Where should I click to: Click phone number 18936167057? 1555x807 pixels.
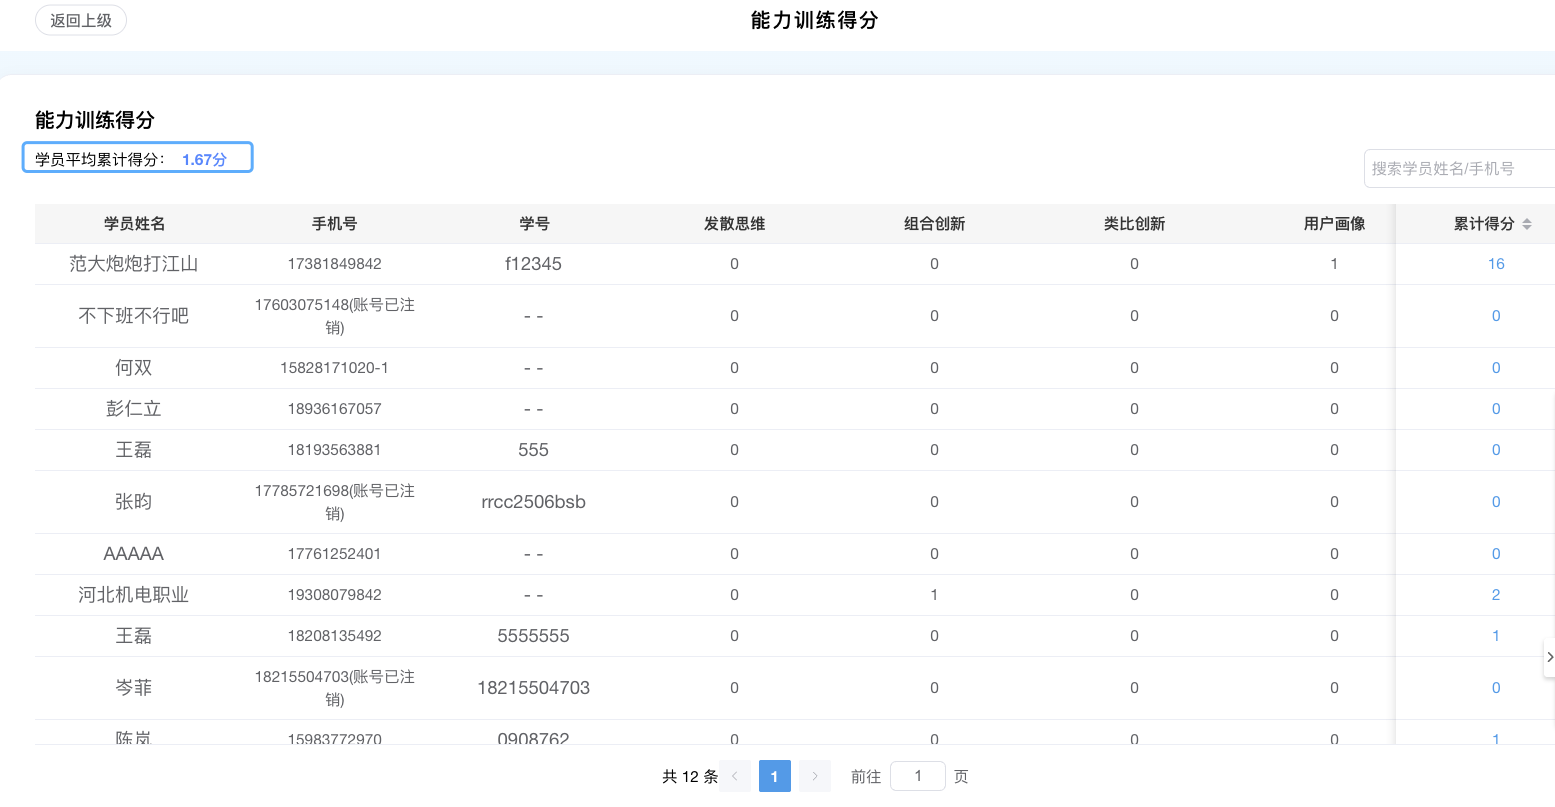[335, 409]
